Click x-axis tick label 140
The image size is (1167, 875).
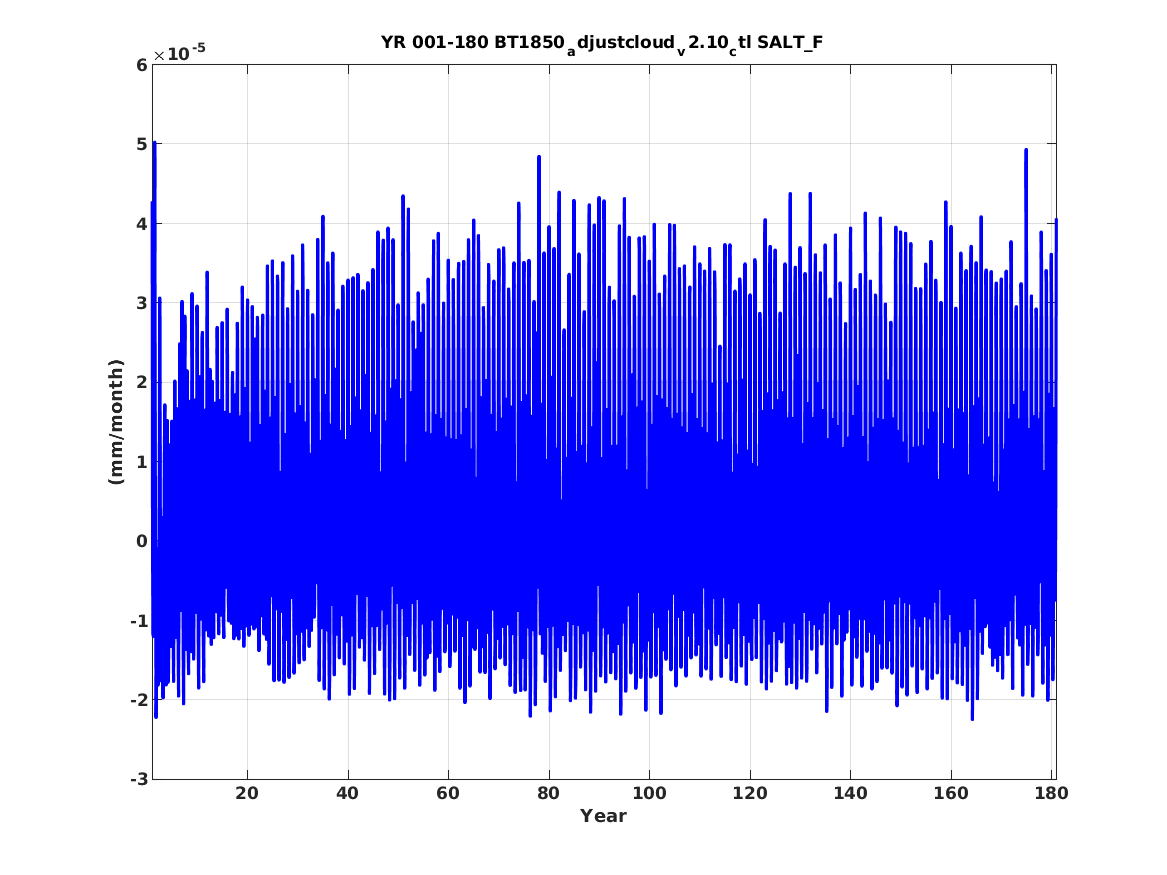850,793
